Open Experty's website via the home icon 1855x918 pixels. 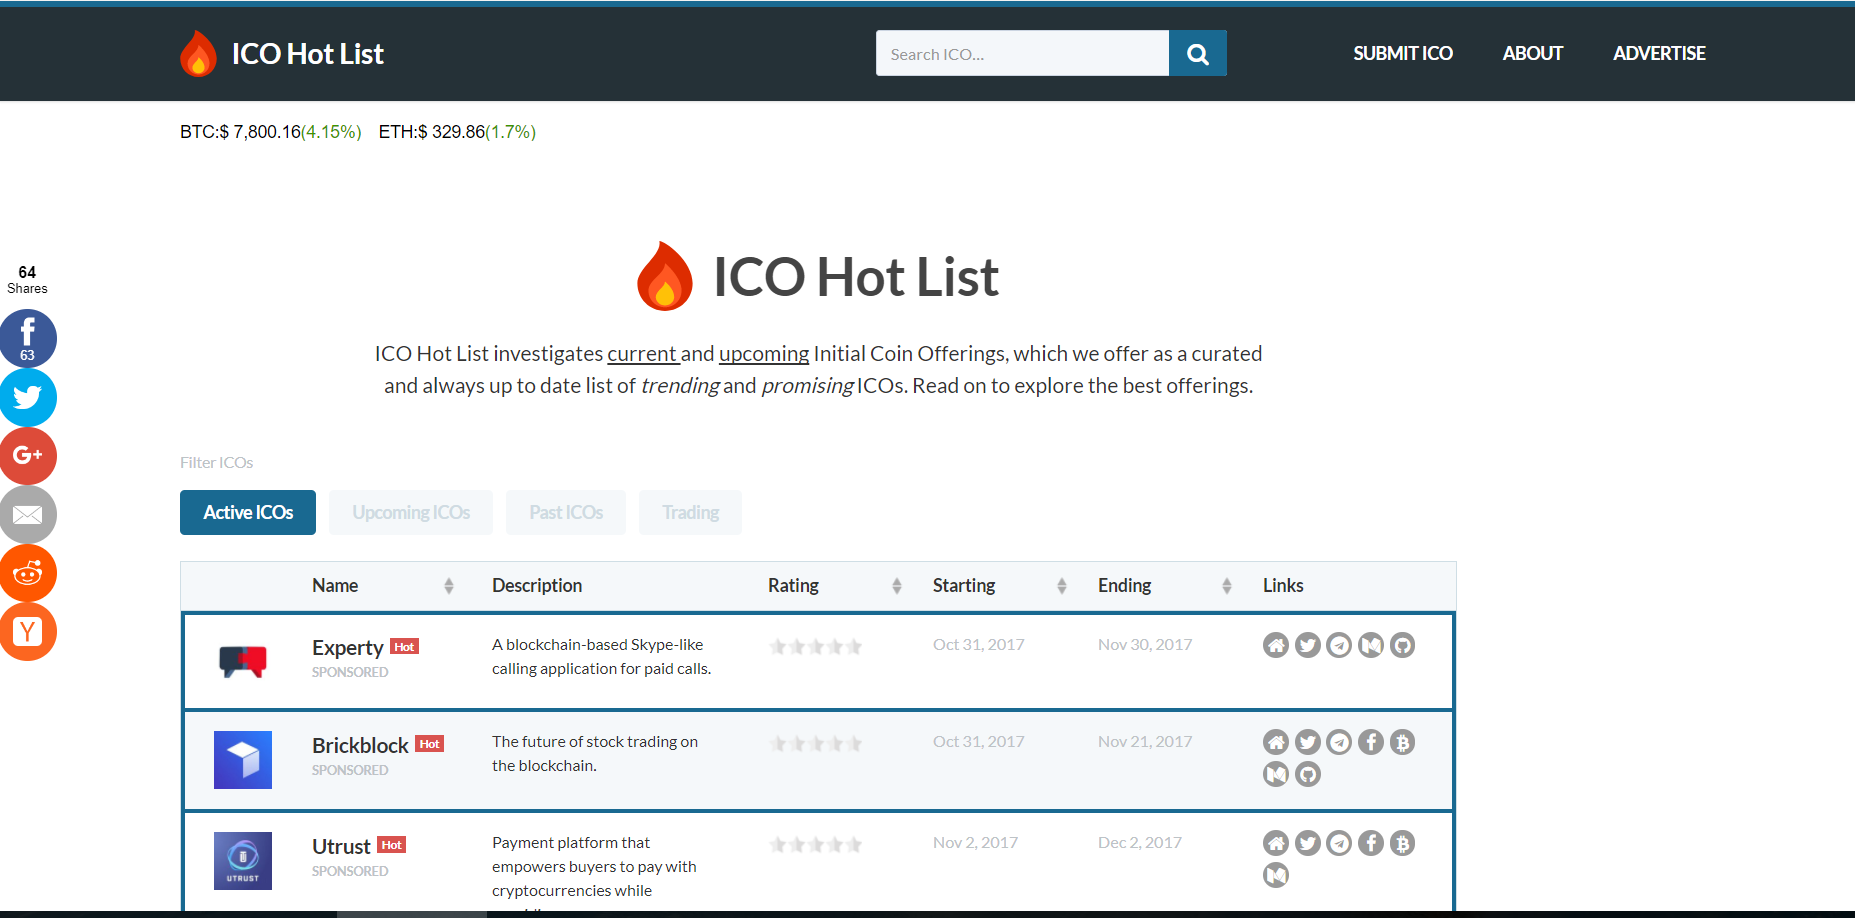coord(1276,645)
